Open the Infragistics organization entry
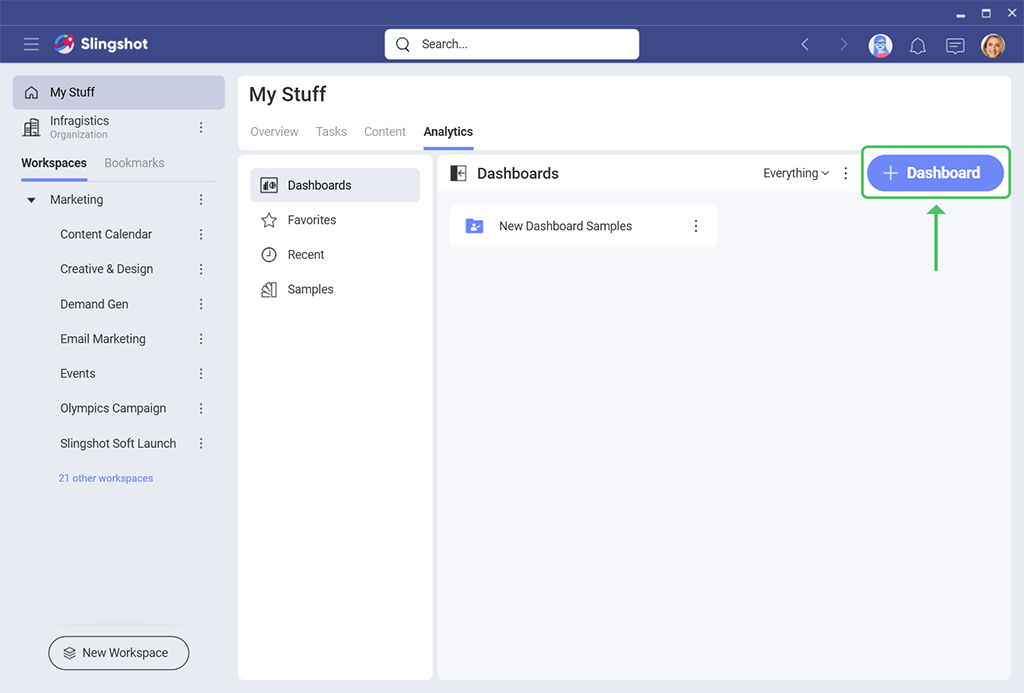This screenshot has width=1024, height=693. tap(79, 127)
